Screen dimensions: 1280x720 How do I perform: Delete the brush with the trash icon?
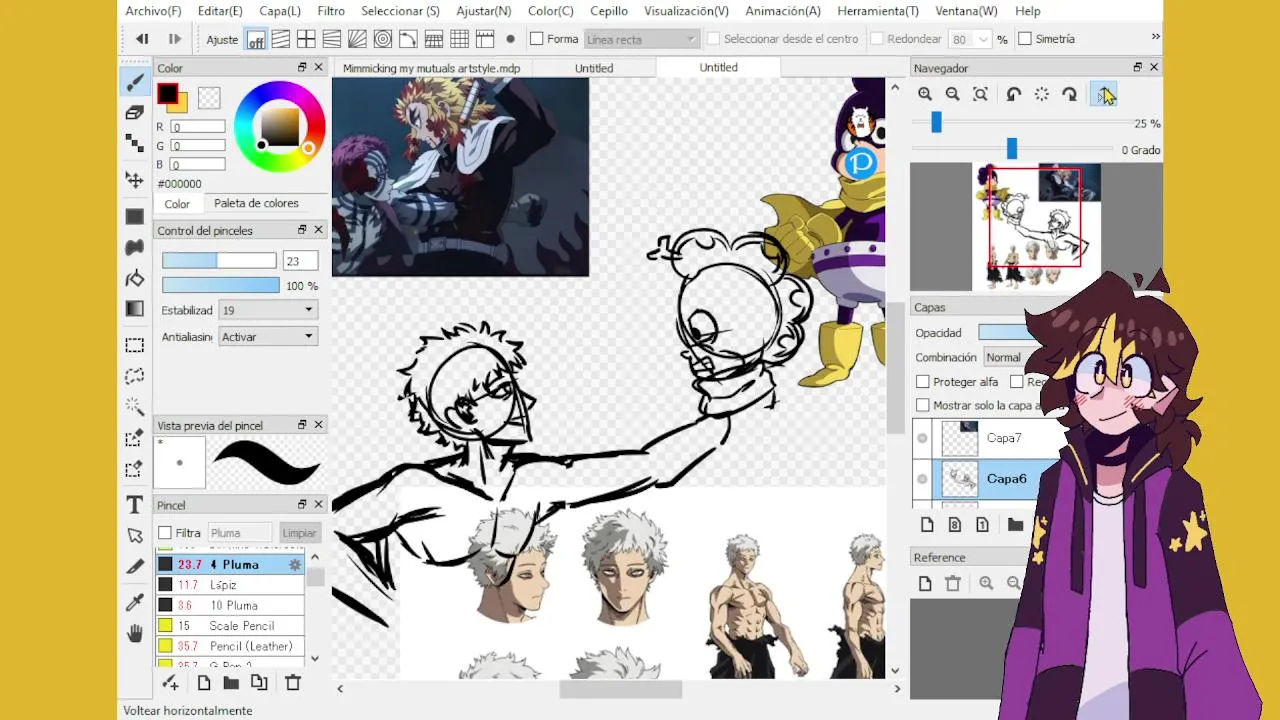(293, 683)
